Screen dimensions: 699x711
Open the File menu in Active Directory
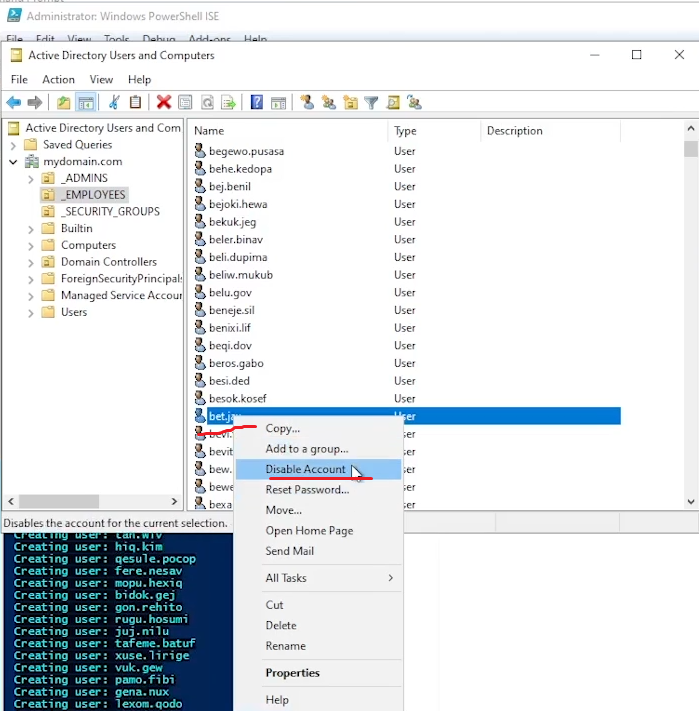[x=19, y=79]
